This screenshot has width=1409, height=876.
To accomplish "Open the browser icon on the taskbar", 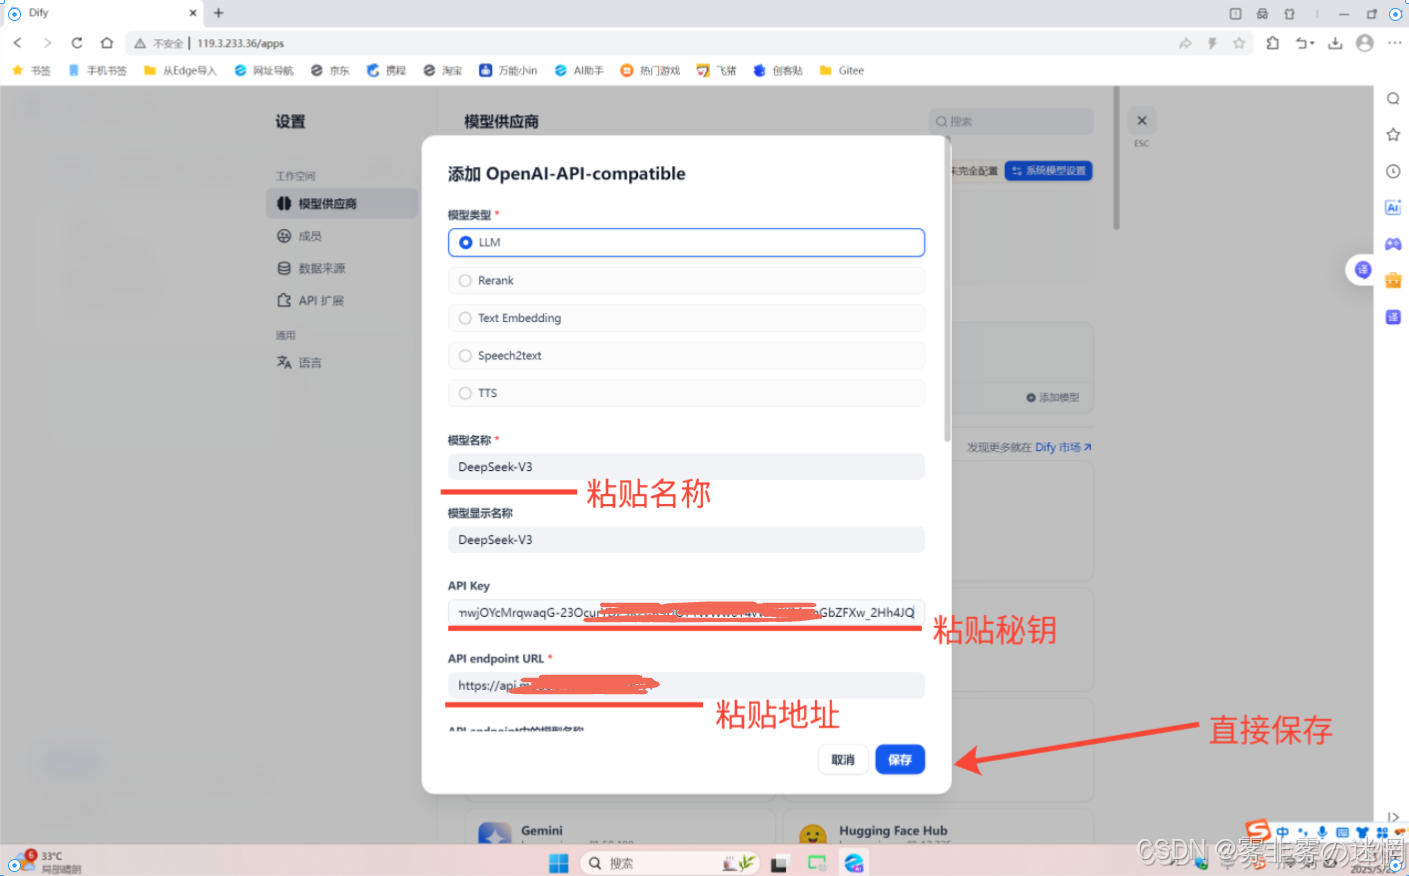I will click(x=854, y=863).
